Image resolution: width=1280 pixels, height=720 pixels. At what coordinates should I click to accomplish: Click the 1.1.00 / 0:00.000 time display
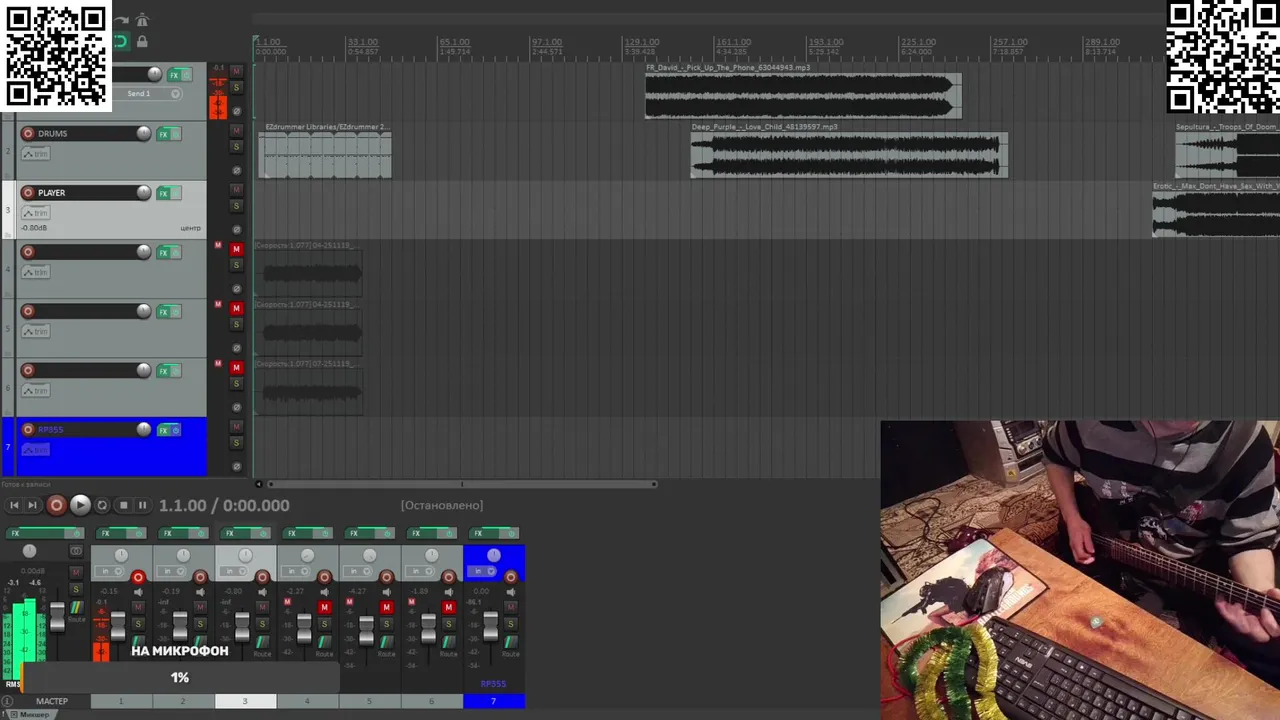coord(224,506)
